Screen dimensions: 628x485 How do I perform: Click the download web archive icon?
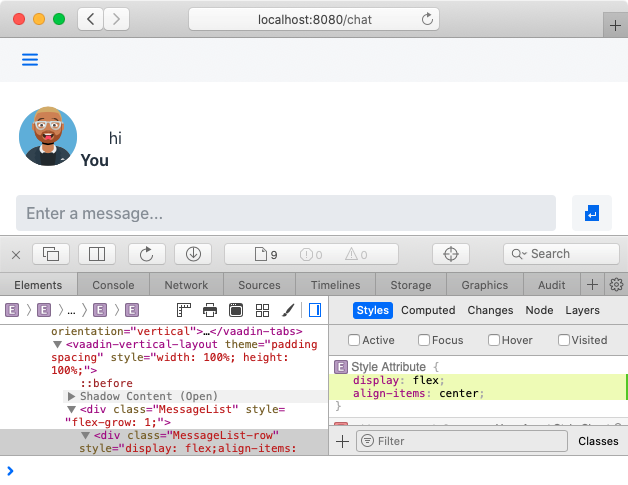tap(193, 254)
